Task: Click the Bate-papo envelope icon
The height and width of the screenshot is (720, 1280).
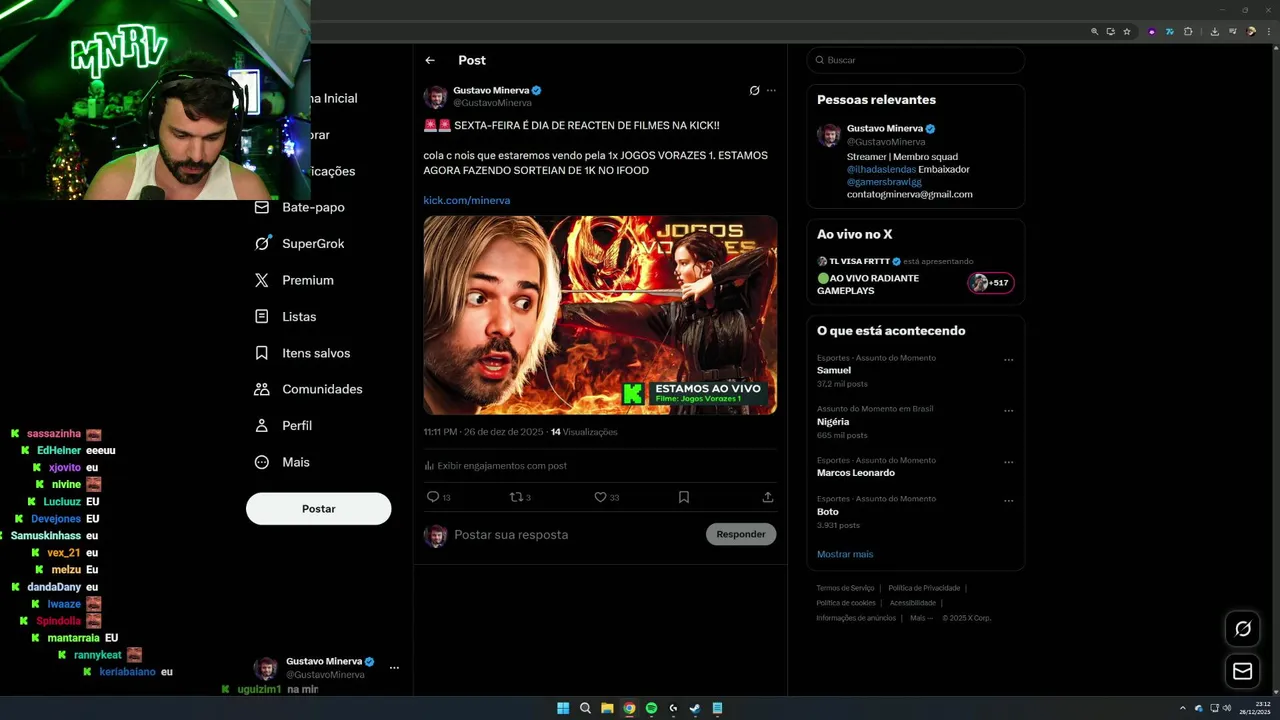Action: coord(262,207)
